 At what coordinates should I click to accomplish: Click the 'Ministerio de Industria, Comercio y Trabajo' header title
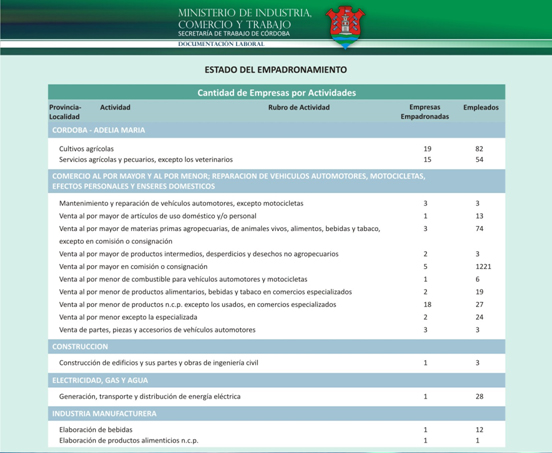point(245,19)
